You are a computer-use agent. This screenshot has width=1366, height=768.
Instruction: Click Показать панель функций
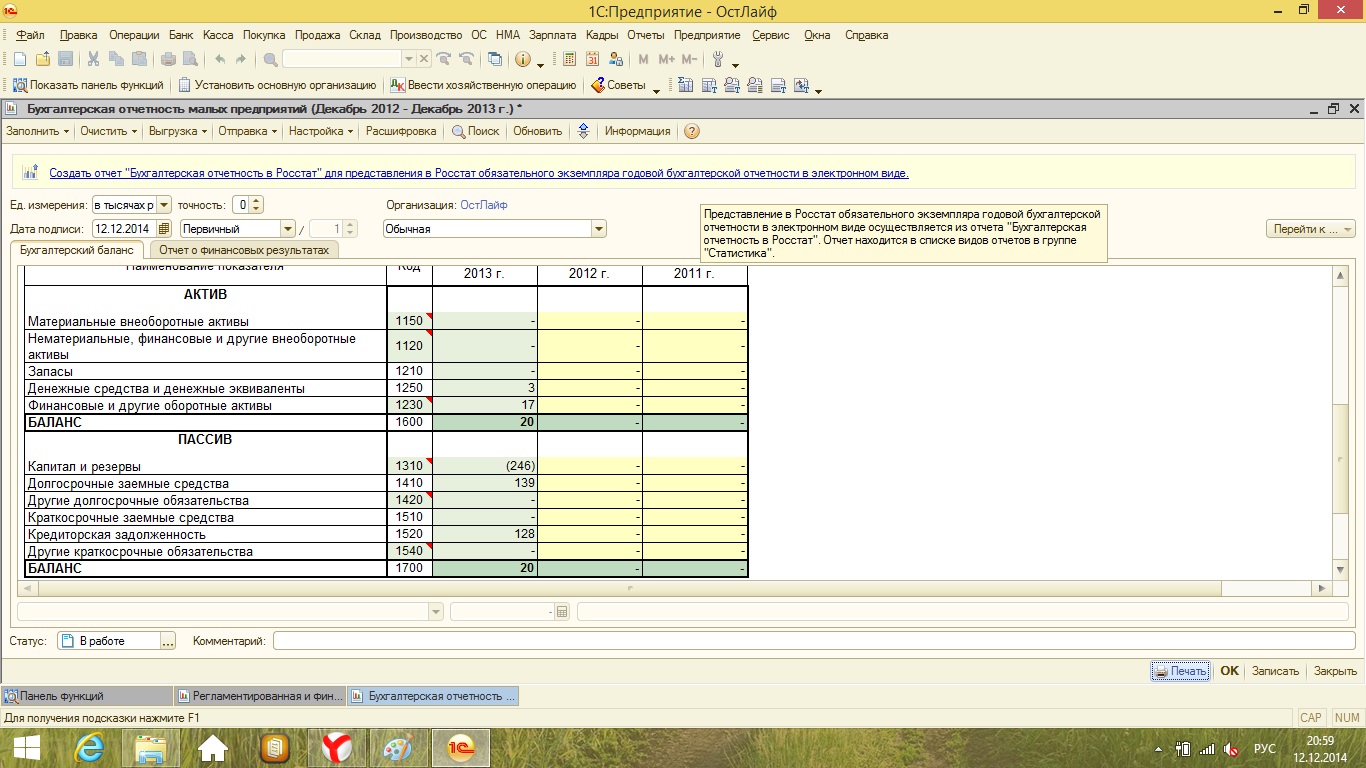pyautogui.click(x=87, y=86)
